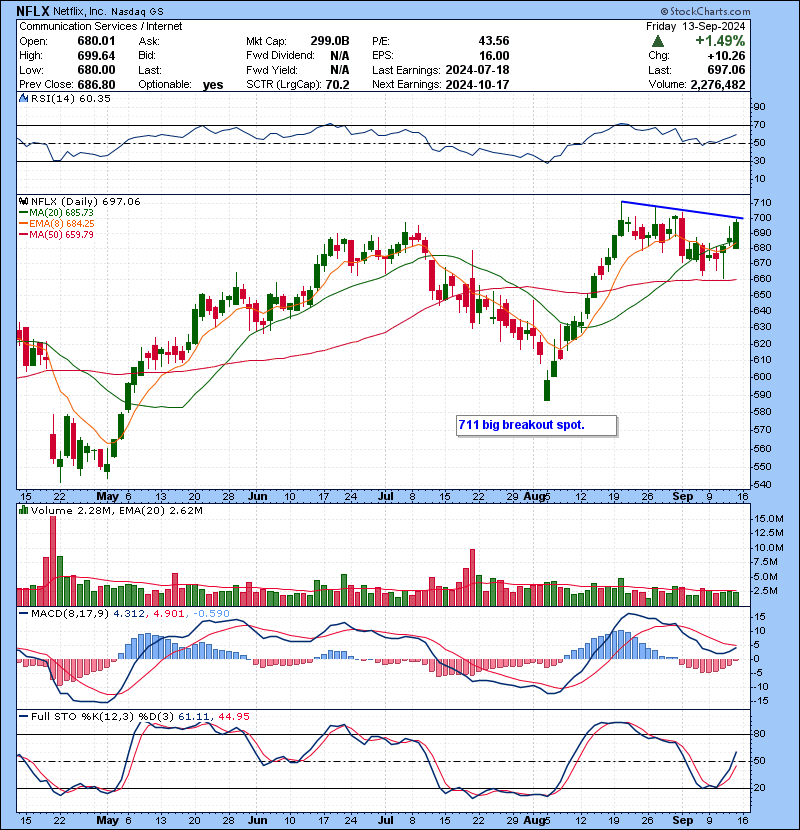The image size is (800, 830).
Task: Click the +1.49% percent change
Action: 720,41
